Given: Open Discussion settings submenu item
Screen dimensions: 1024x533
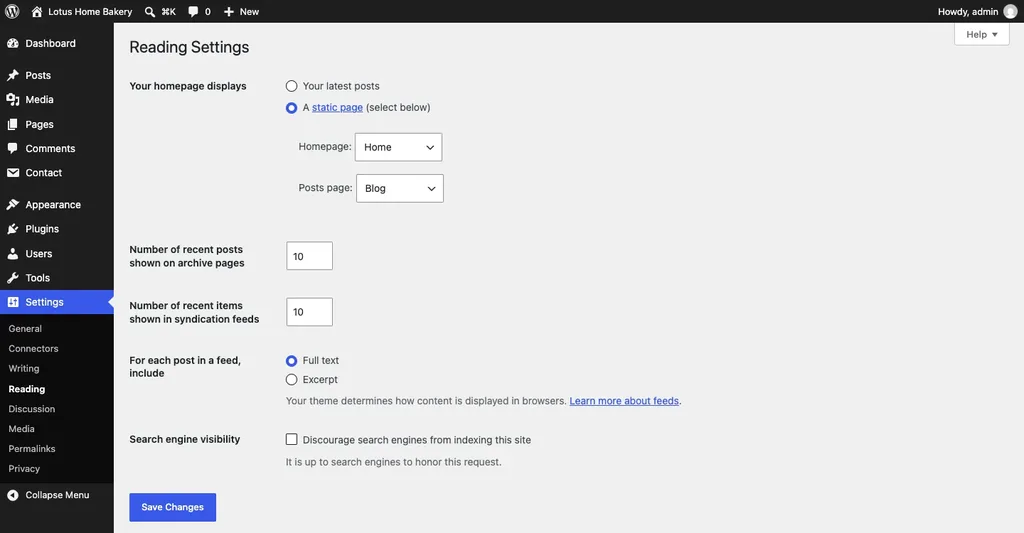Looking at the screenshot, I should (31, 409).
